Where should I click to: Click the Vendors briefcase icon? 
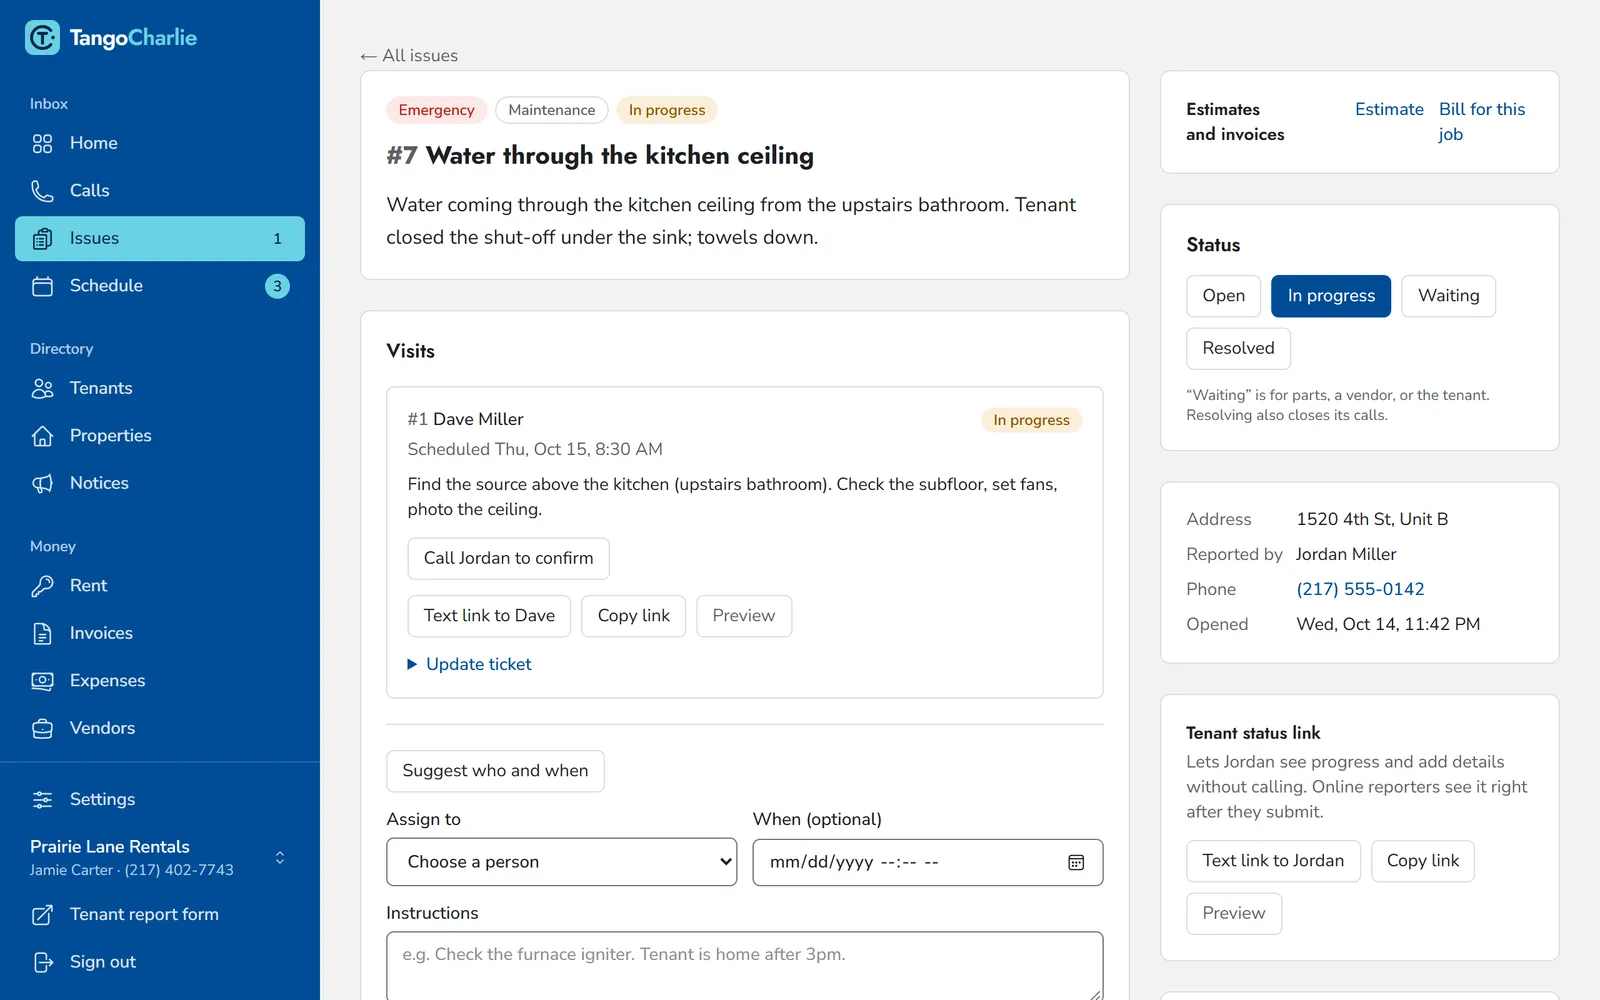click(x=42, y=729)
